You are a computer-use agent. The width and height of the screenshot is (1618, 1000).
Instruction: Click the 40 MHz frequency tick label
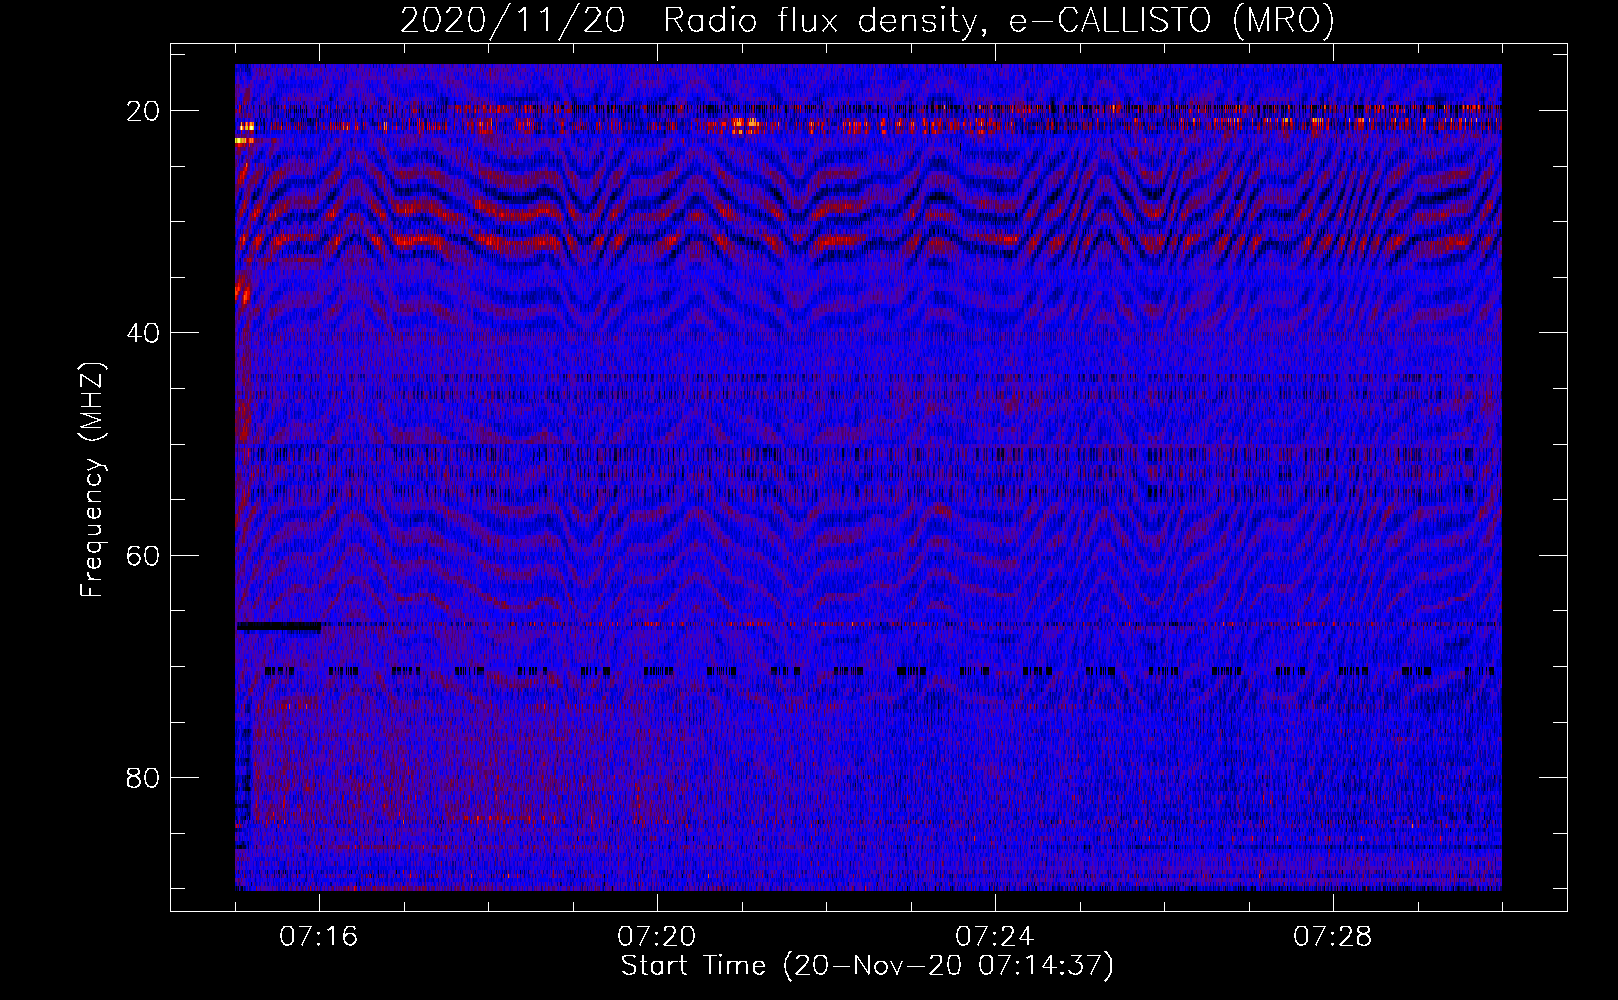tap(144, 333)
